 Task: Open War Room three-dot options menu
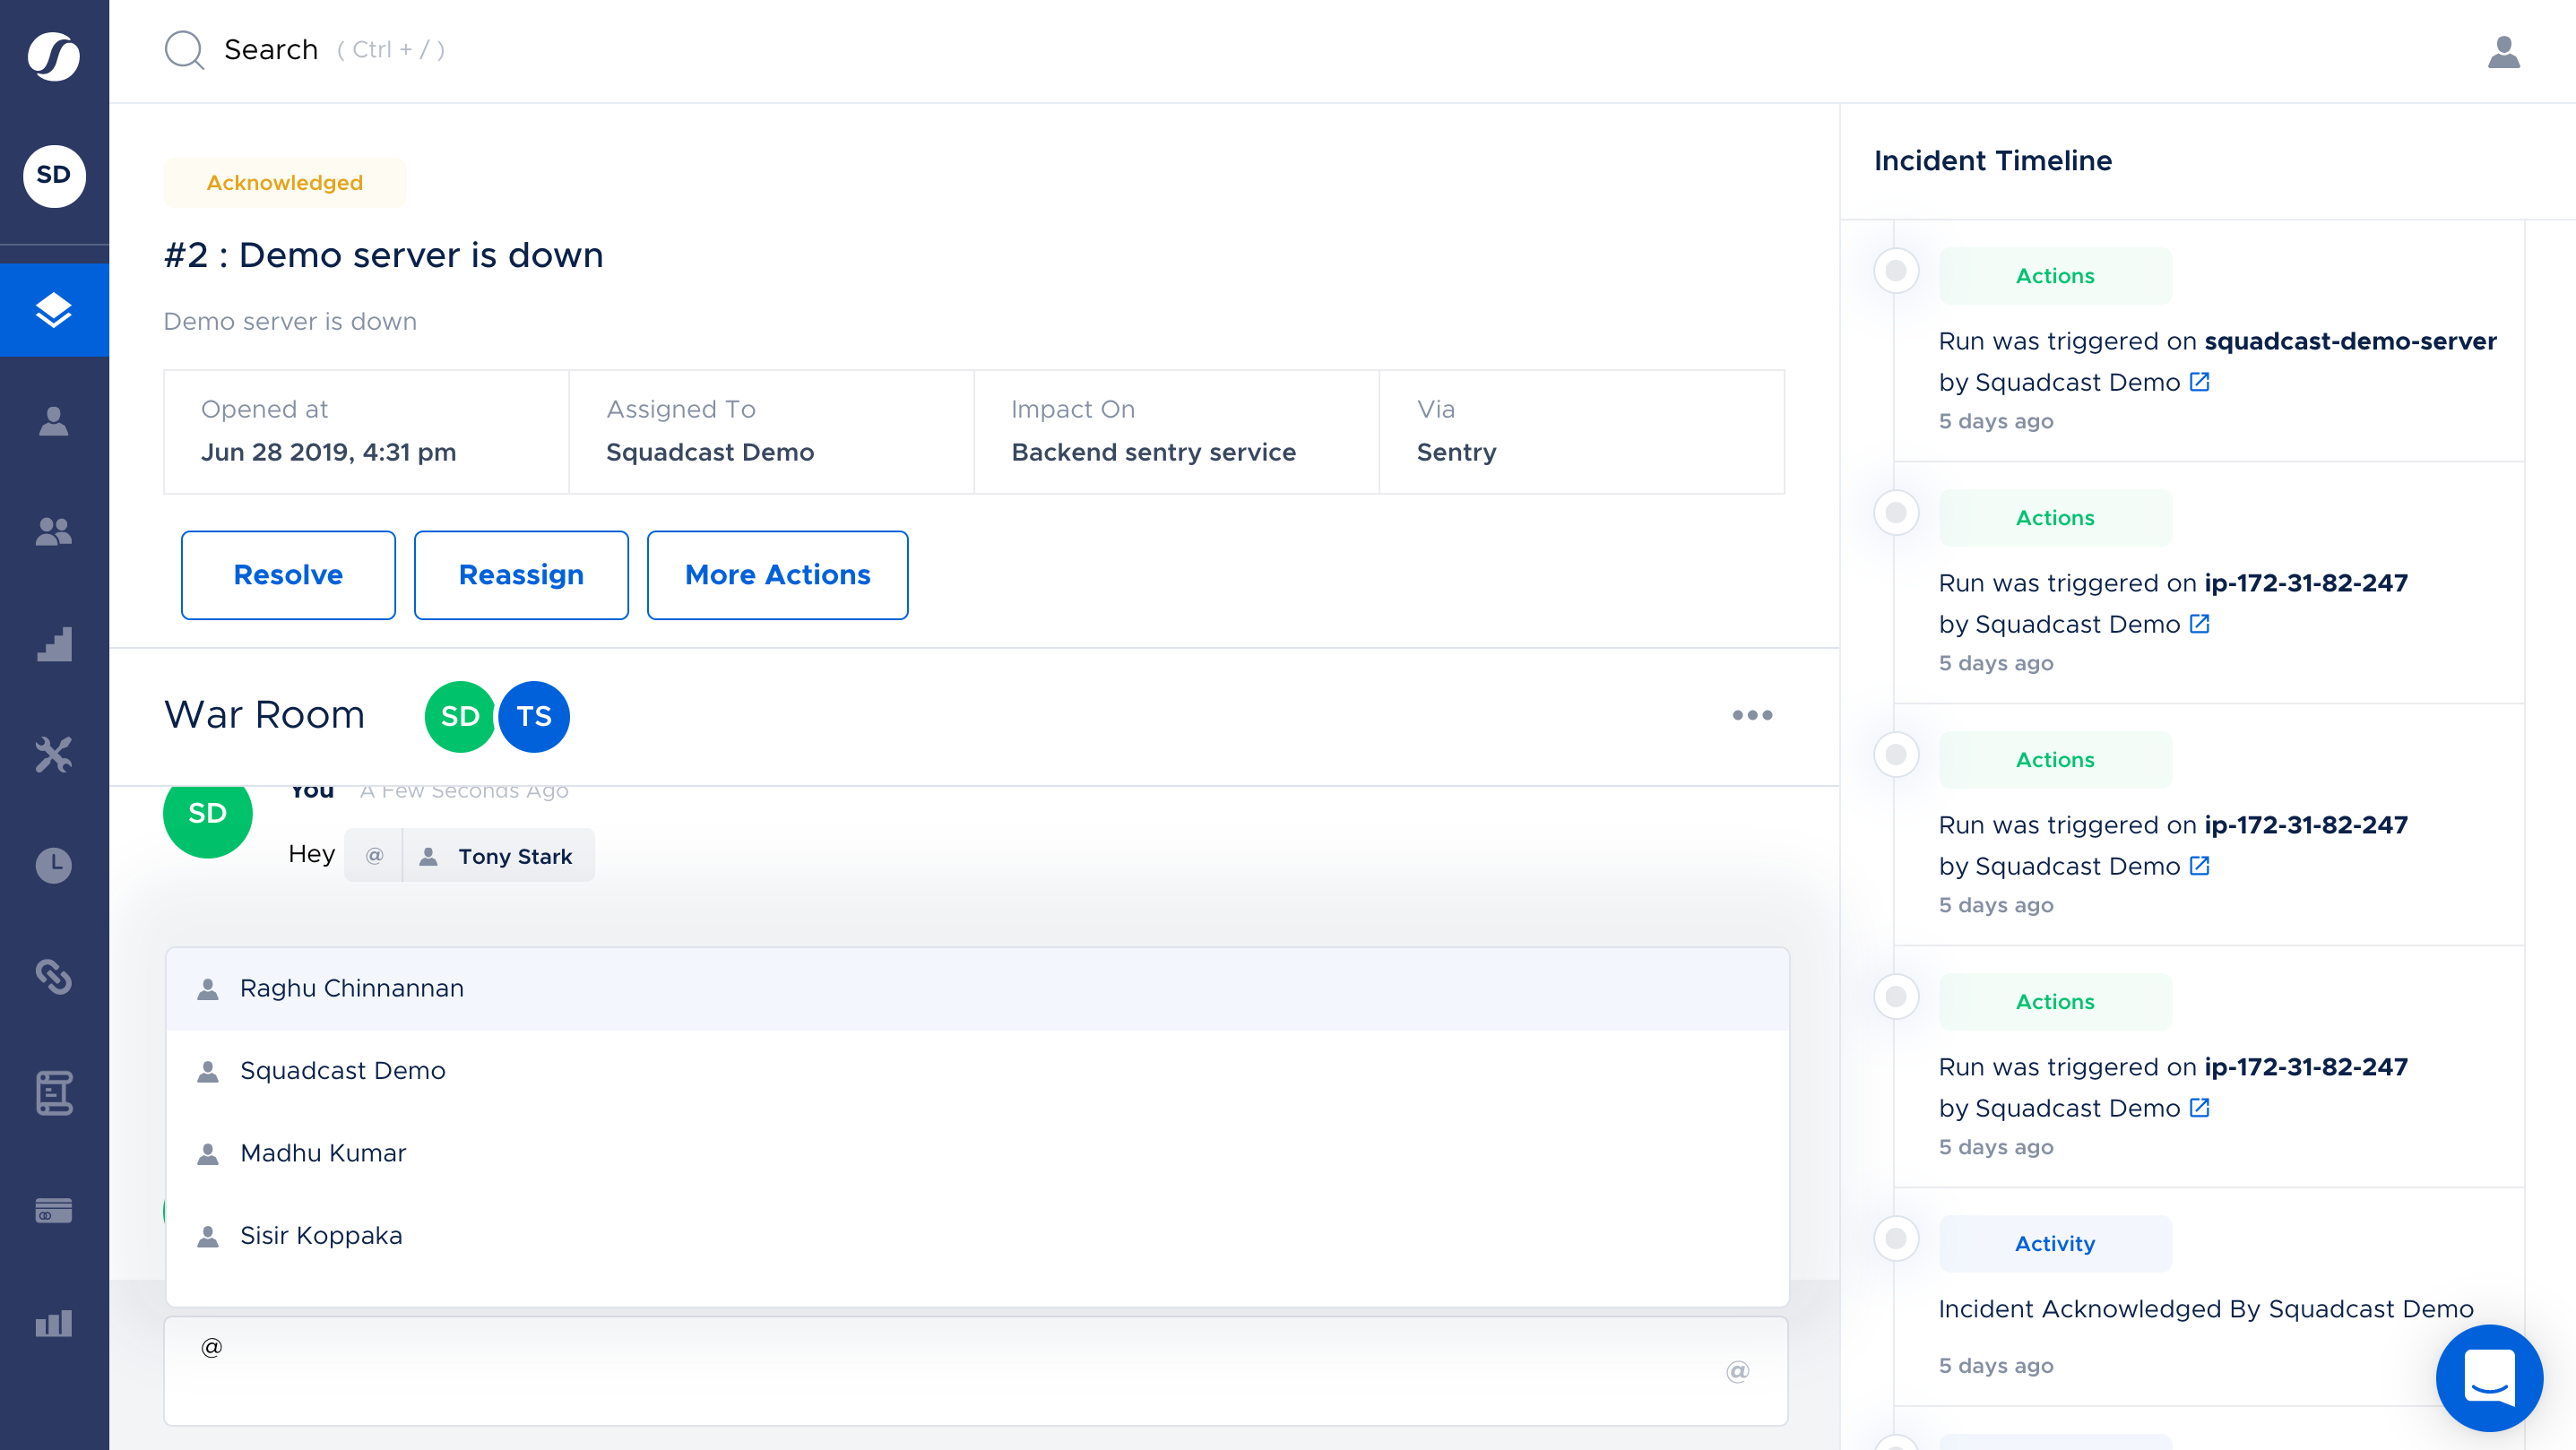[x=1752, y=715]
